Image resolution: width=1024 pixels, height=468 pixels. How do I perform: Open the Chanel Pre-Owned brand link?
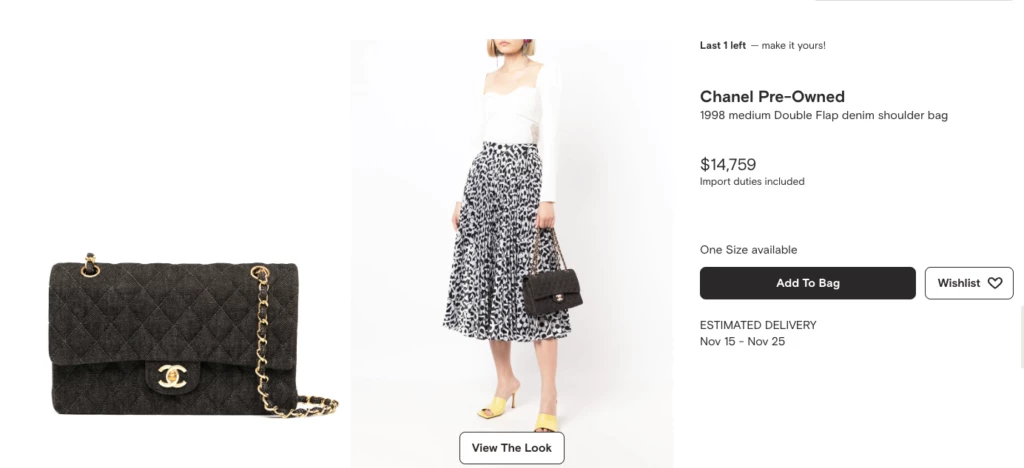(772, 97)
